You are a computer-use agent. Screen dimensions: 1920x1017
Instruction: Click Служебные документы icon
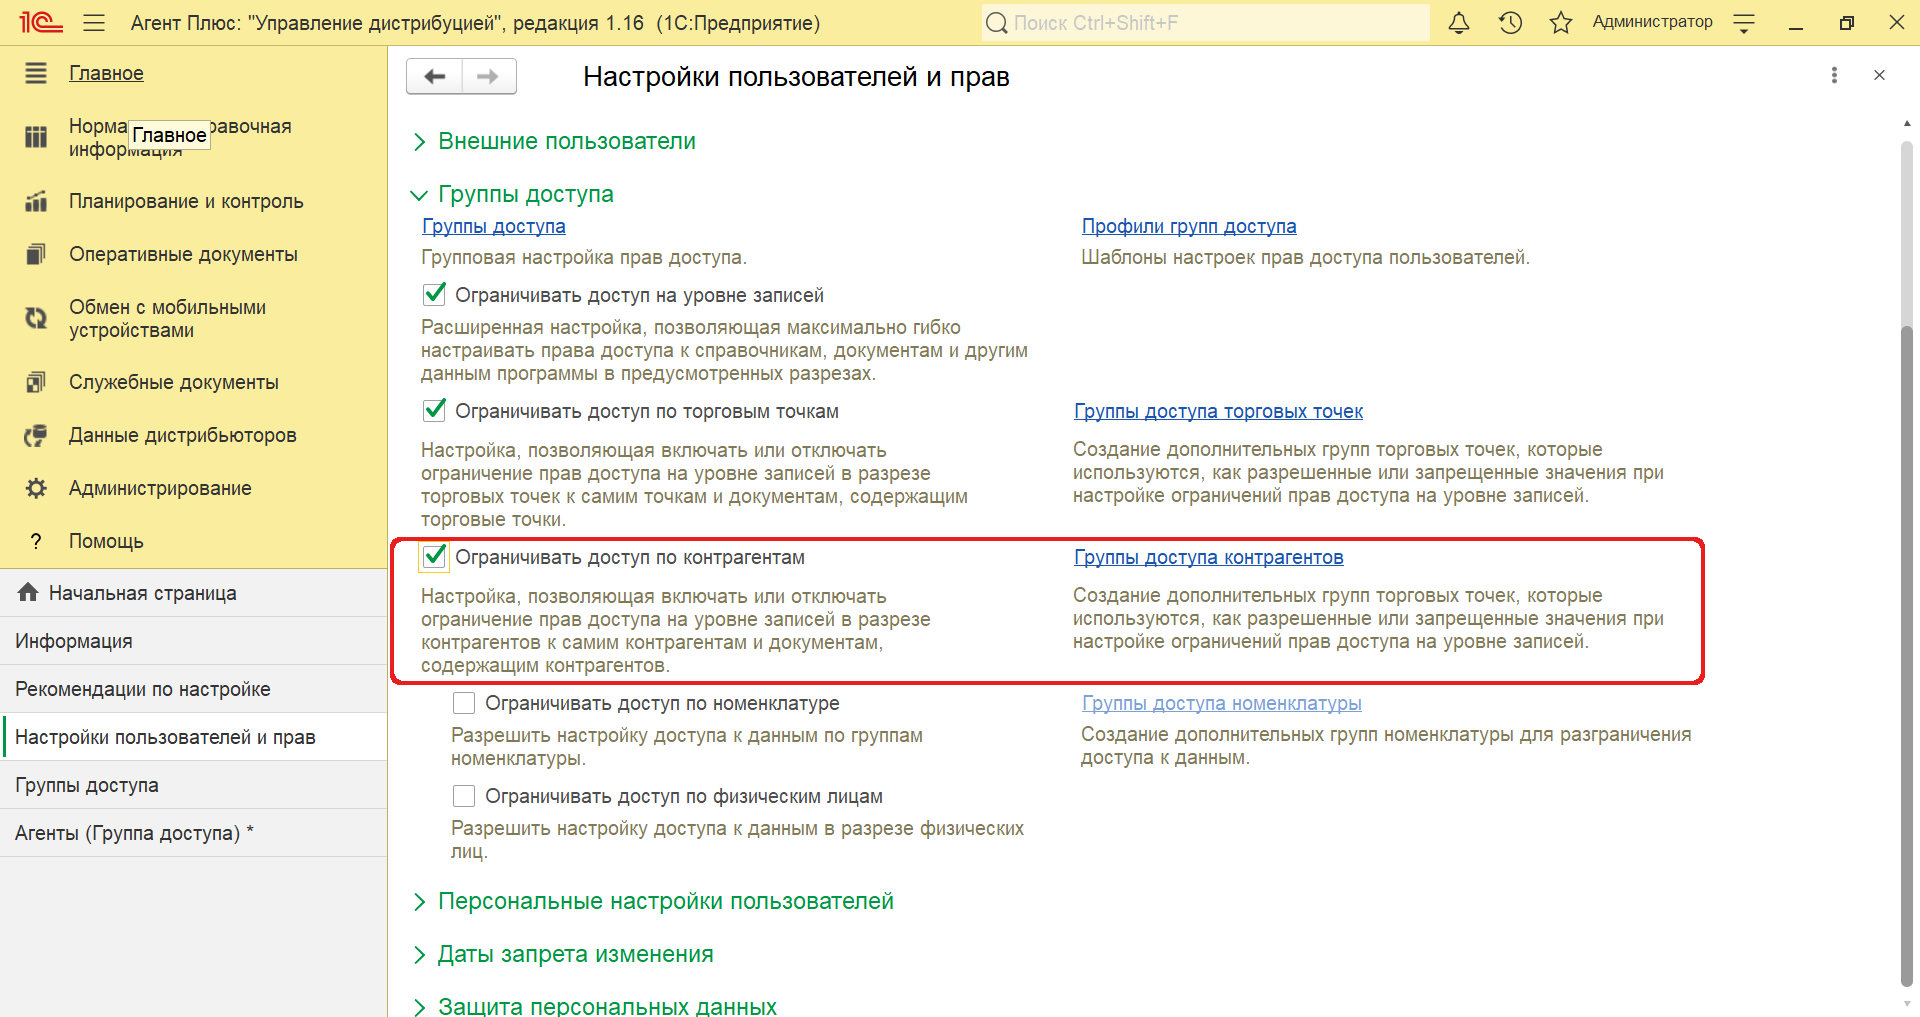pyautogui.click(x=36, y=382)
